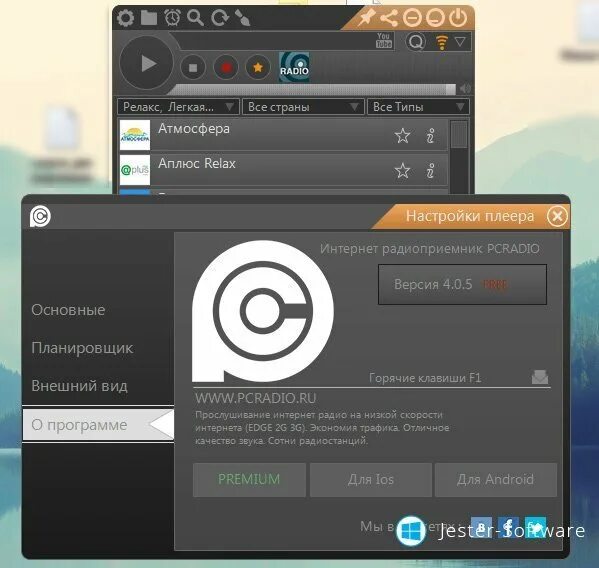Favorite Атмосфера station with its star

(x=403, y=136)
